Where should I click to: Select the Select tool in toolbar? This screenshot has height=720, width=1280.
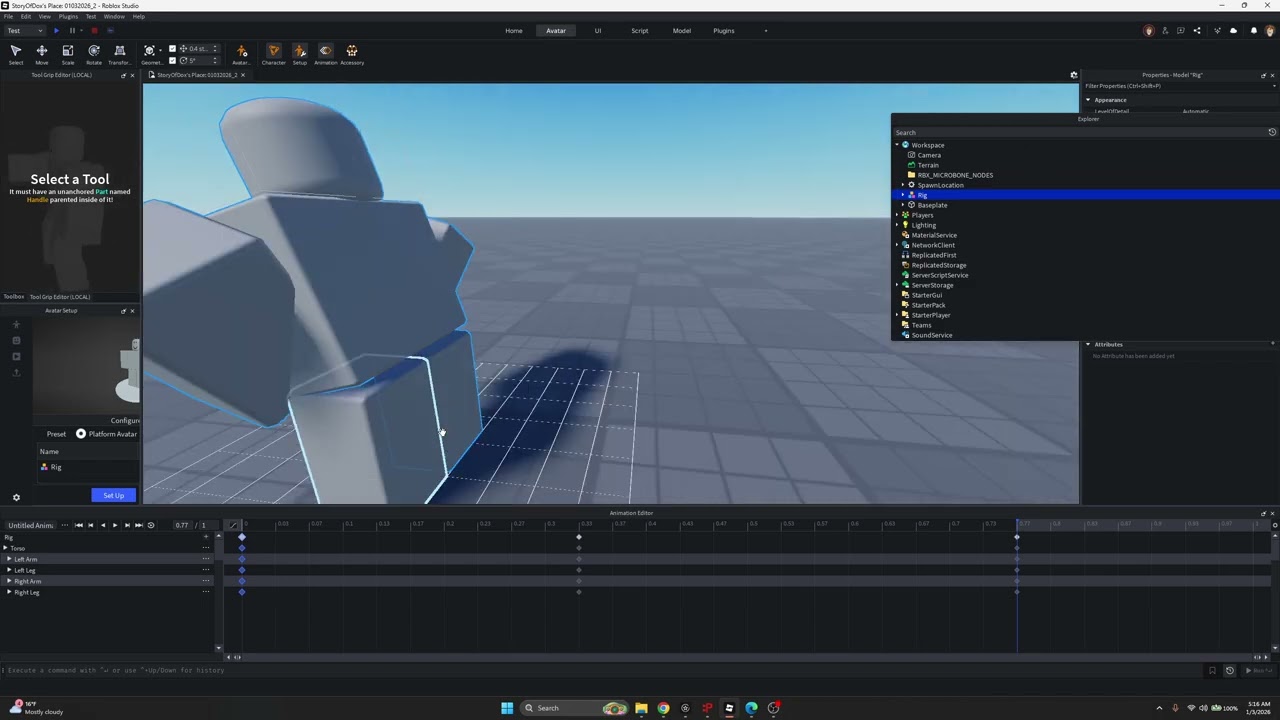tap(16, 54)
